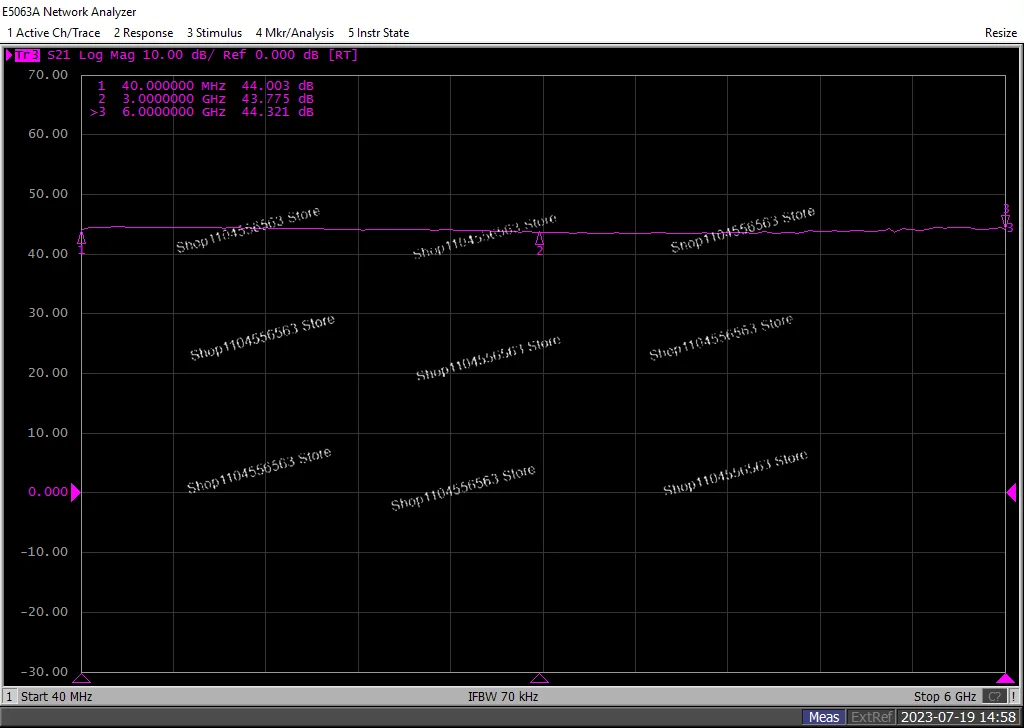The image size is (1024, 728).
Task: Click the Stop 6 GHz value
Action: click(945, 697)
